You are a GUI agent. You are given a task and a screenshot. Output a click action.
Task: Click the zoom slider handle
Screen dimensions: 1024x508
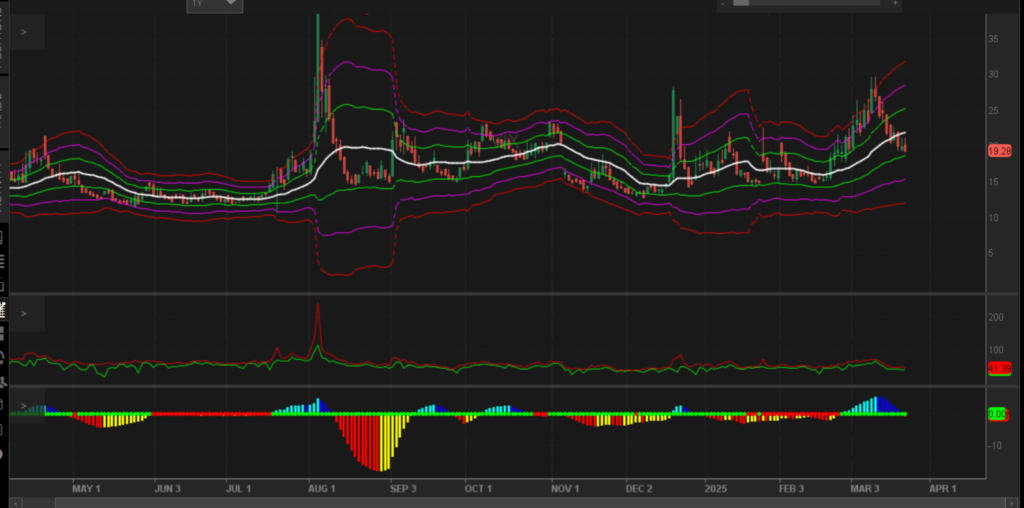[x=741, y=4]
